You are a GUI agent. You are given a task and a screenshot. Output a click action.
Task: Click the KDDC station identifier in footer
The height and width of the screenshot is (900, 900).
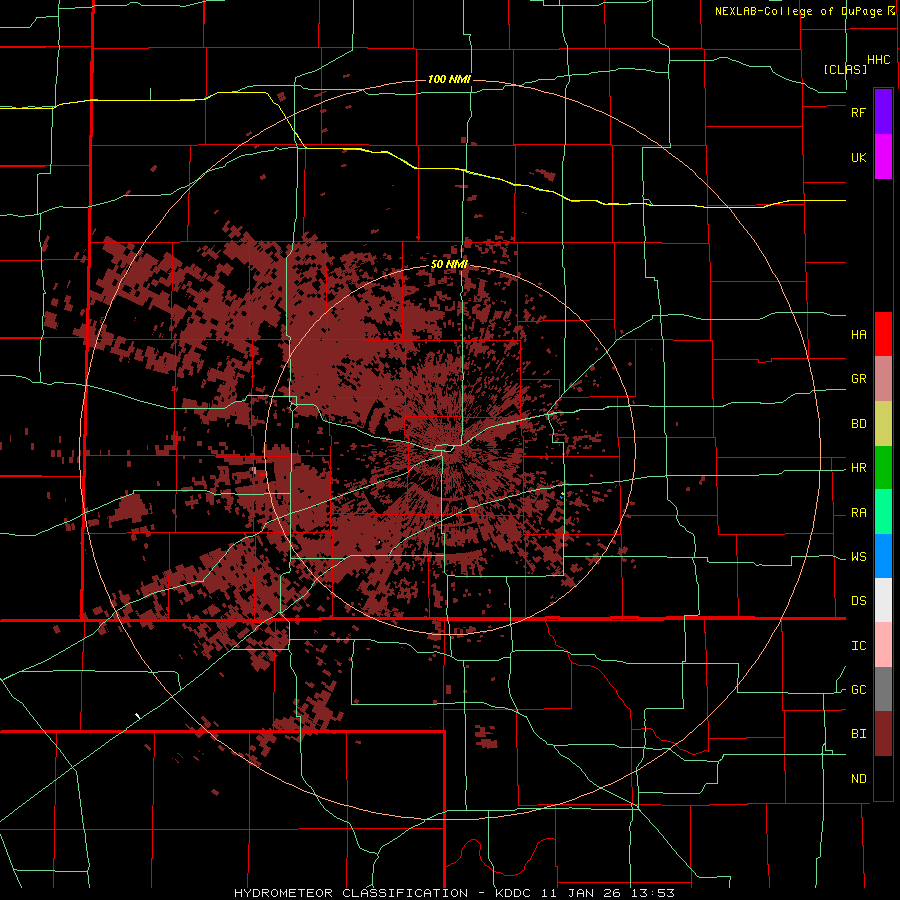click(511, 893)
